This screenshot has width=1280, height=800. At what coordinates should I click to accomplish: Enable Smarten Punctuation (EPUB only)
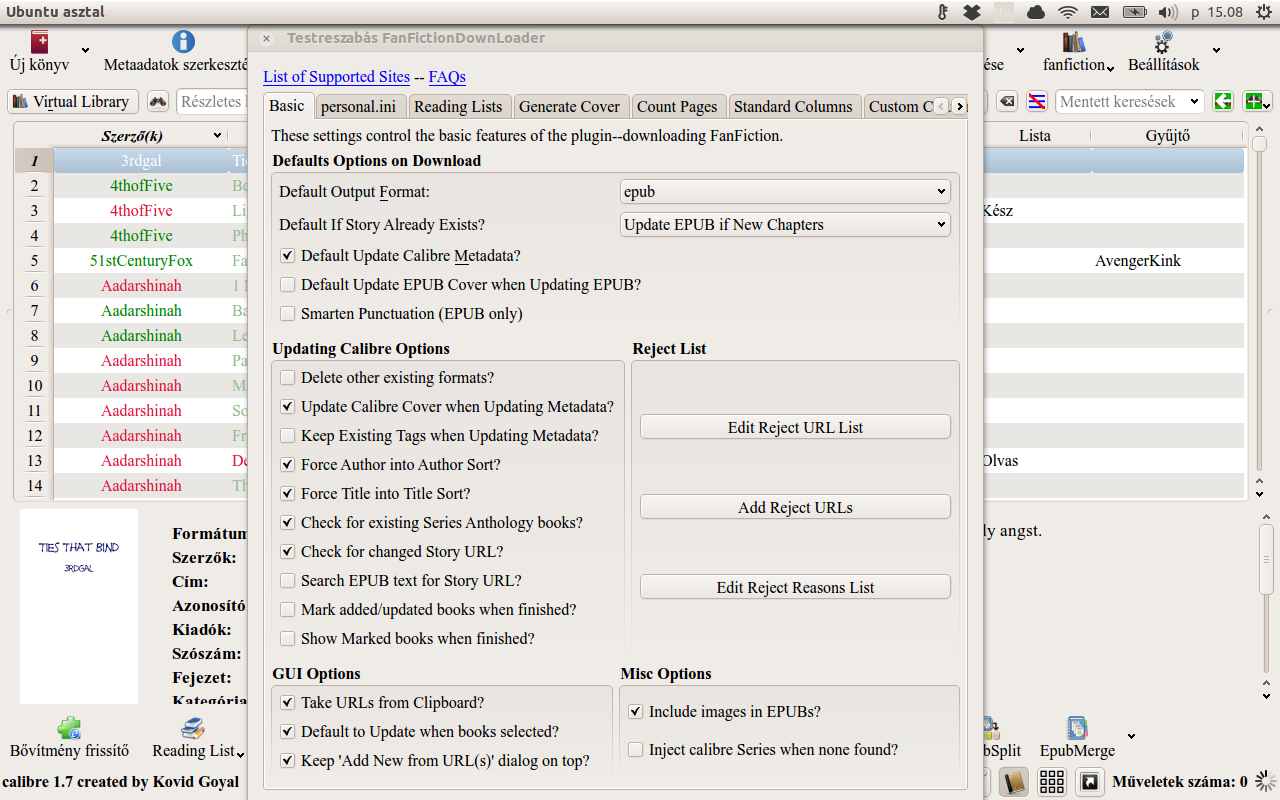[x=288, y=314]
